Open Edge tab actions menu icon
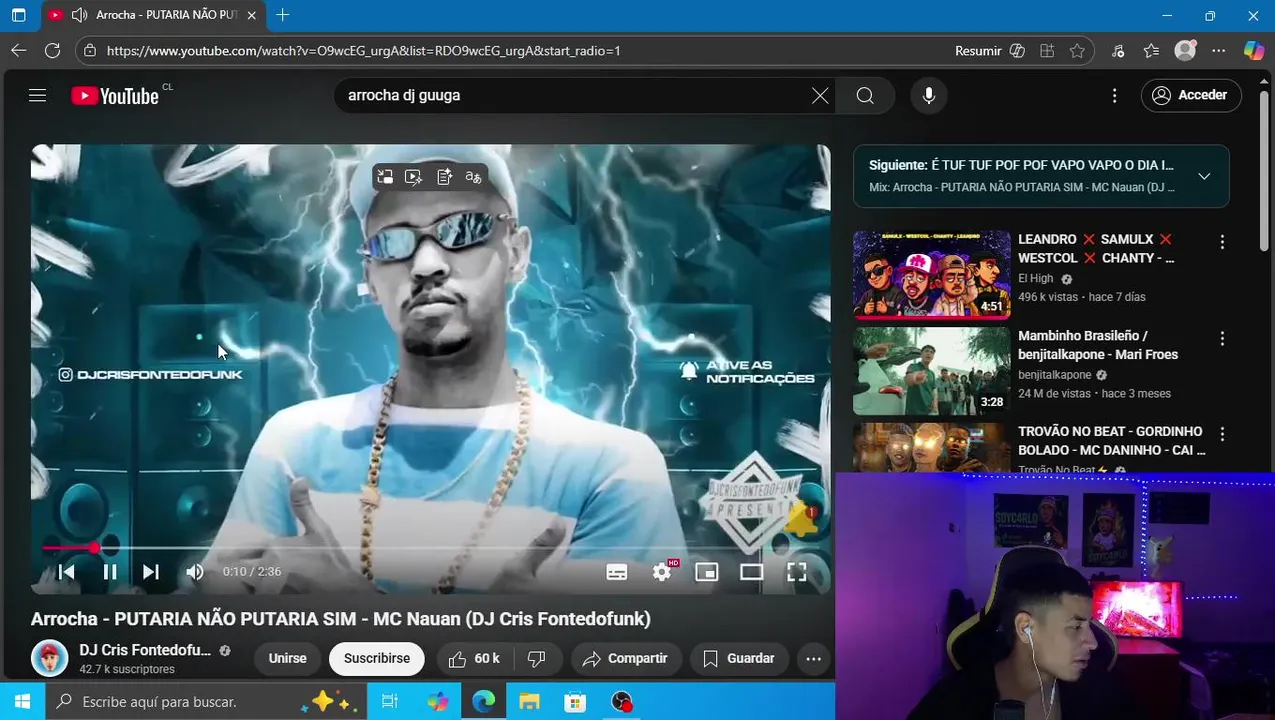 pyautogui.click(x=18, y=15)
